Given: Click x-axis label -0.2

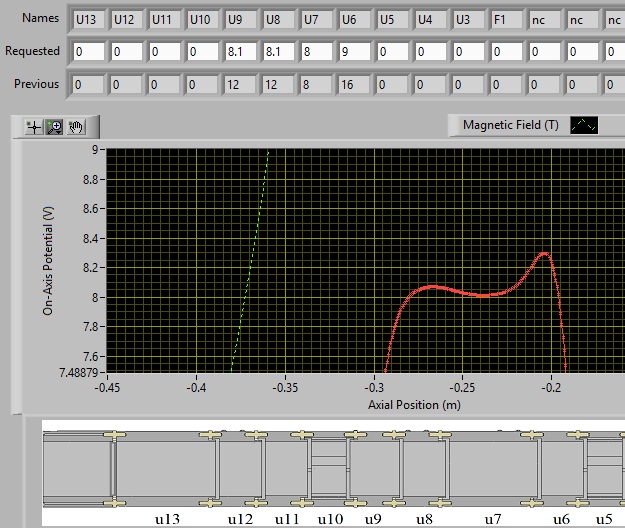Looking at the screenshot, I should click(552, 387).
